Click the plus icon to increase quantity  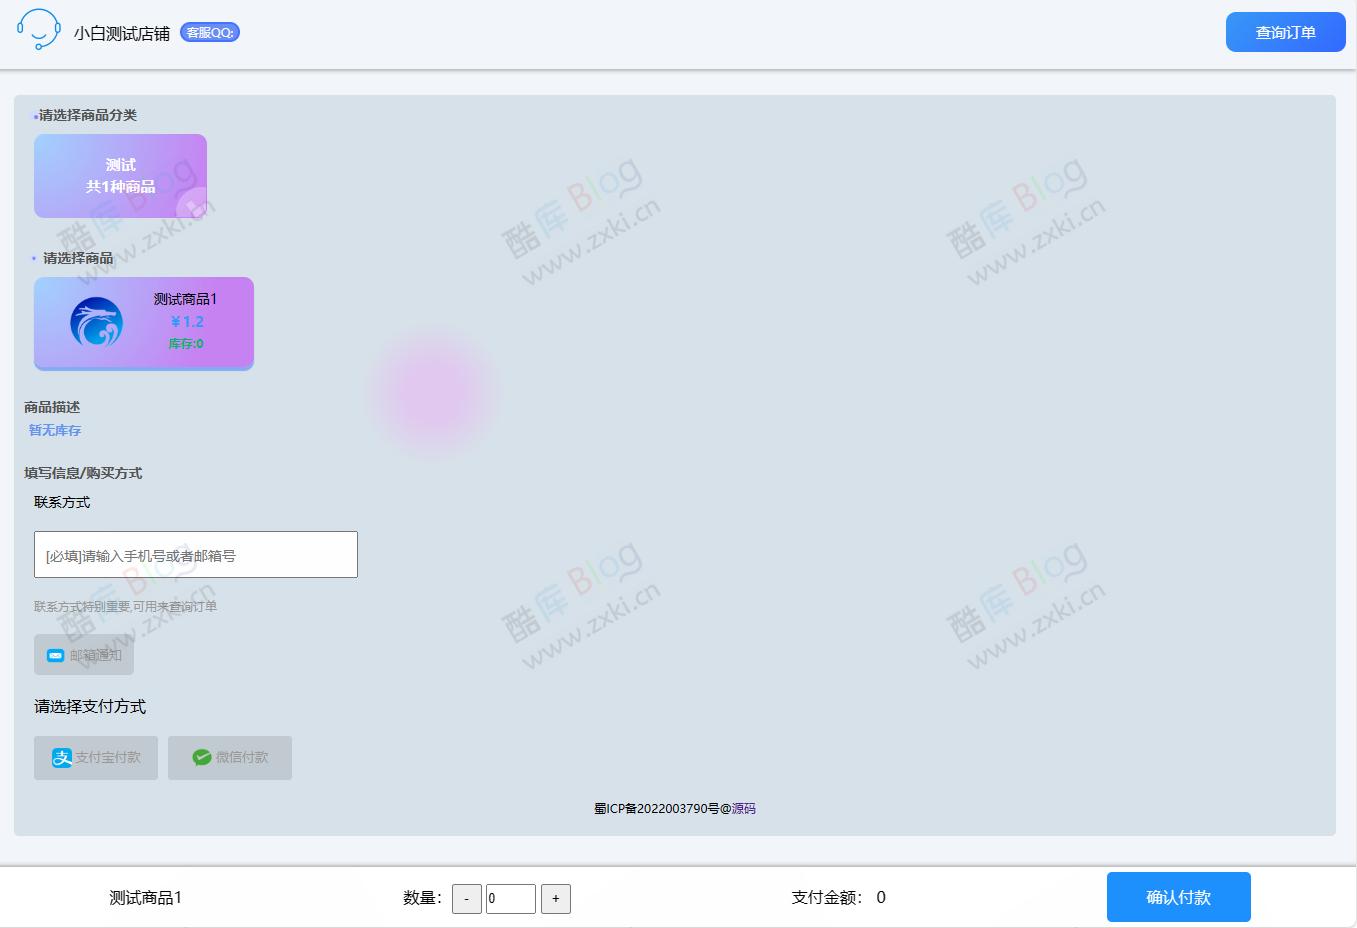point(556,898)
